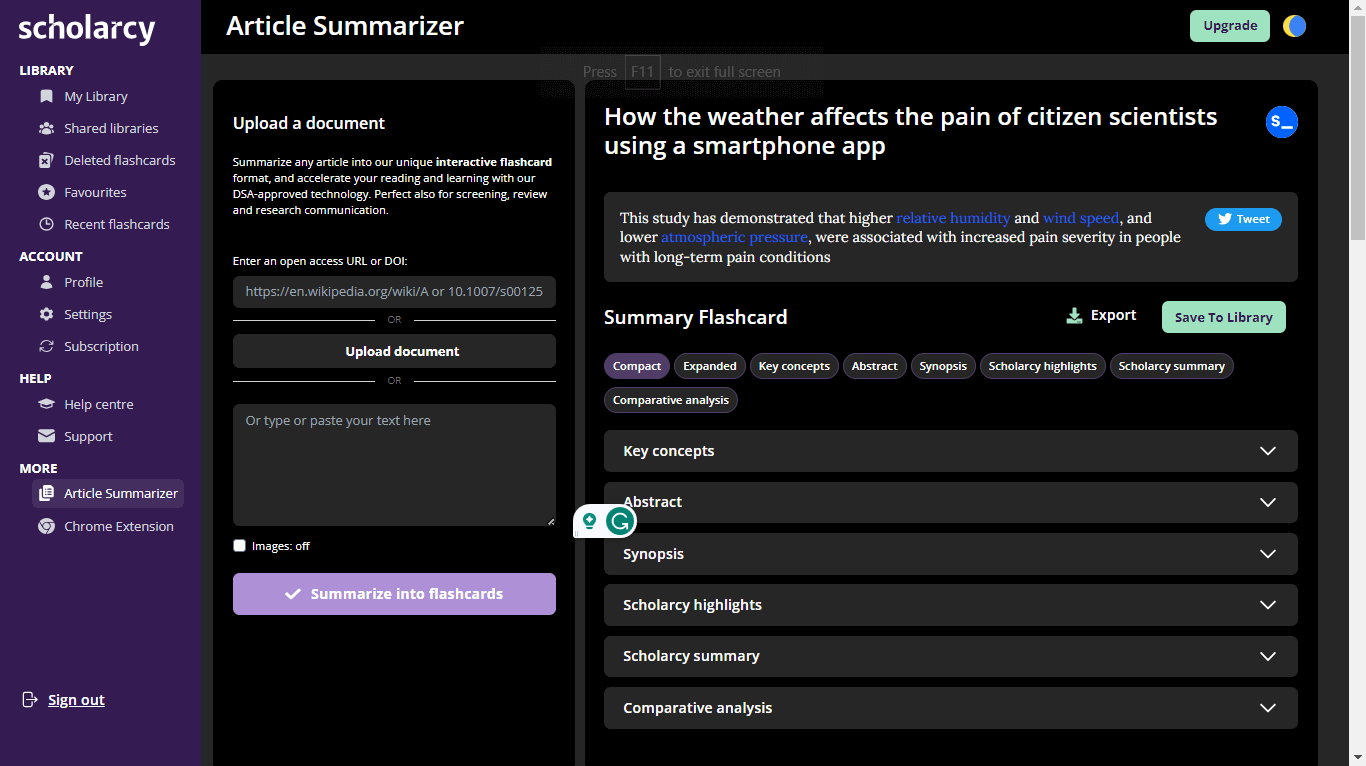Click the Chrome Extension icon
Viewport: 1366px width, 766px height.
click(x=46, y=526)
